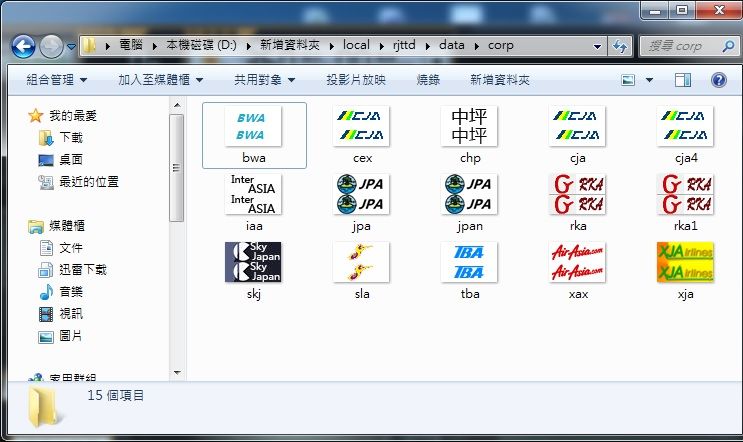Viewport: 743px width, 442px height.
Task: Click the search magnifier icon
Action: pos(728,46)
